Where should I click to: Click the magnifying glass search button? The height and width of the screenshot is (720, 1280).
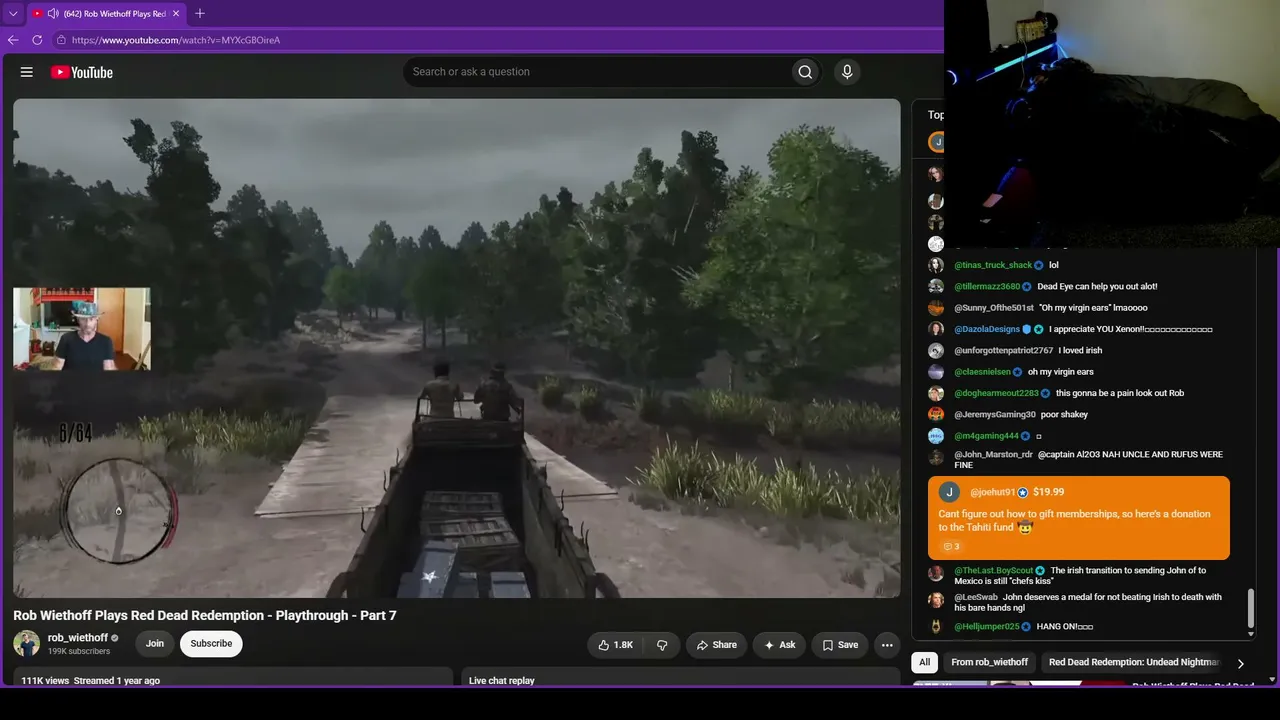tap(805, 72)
